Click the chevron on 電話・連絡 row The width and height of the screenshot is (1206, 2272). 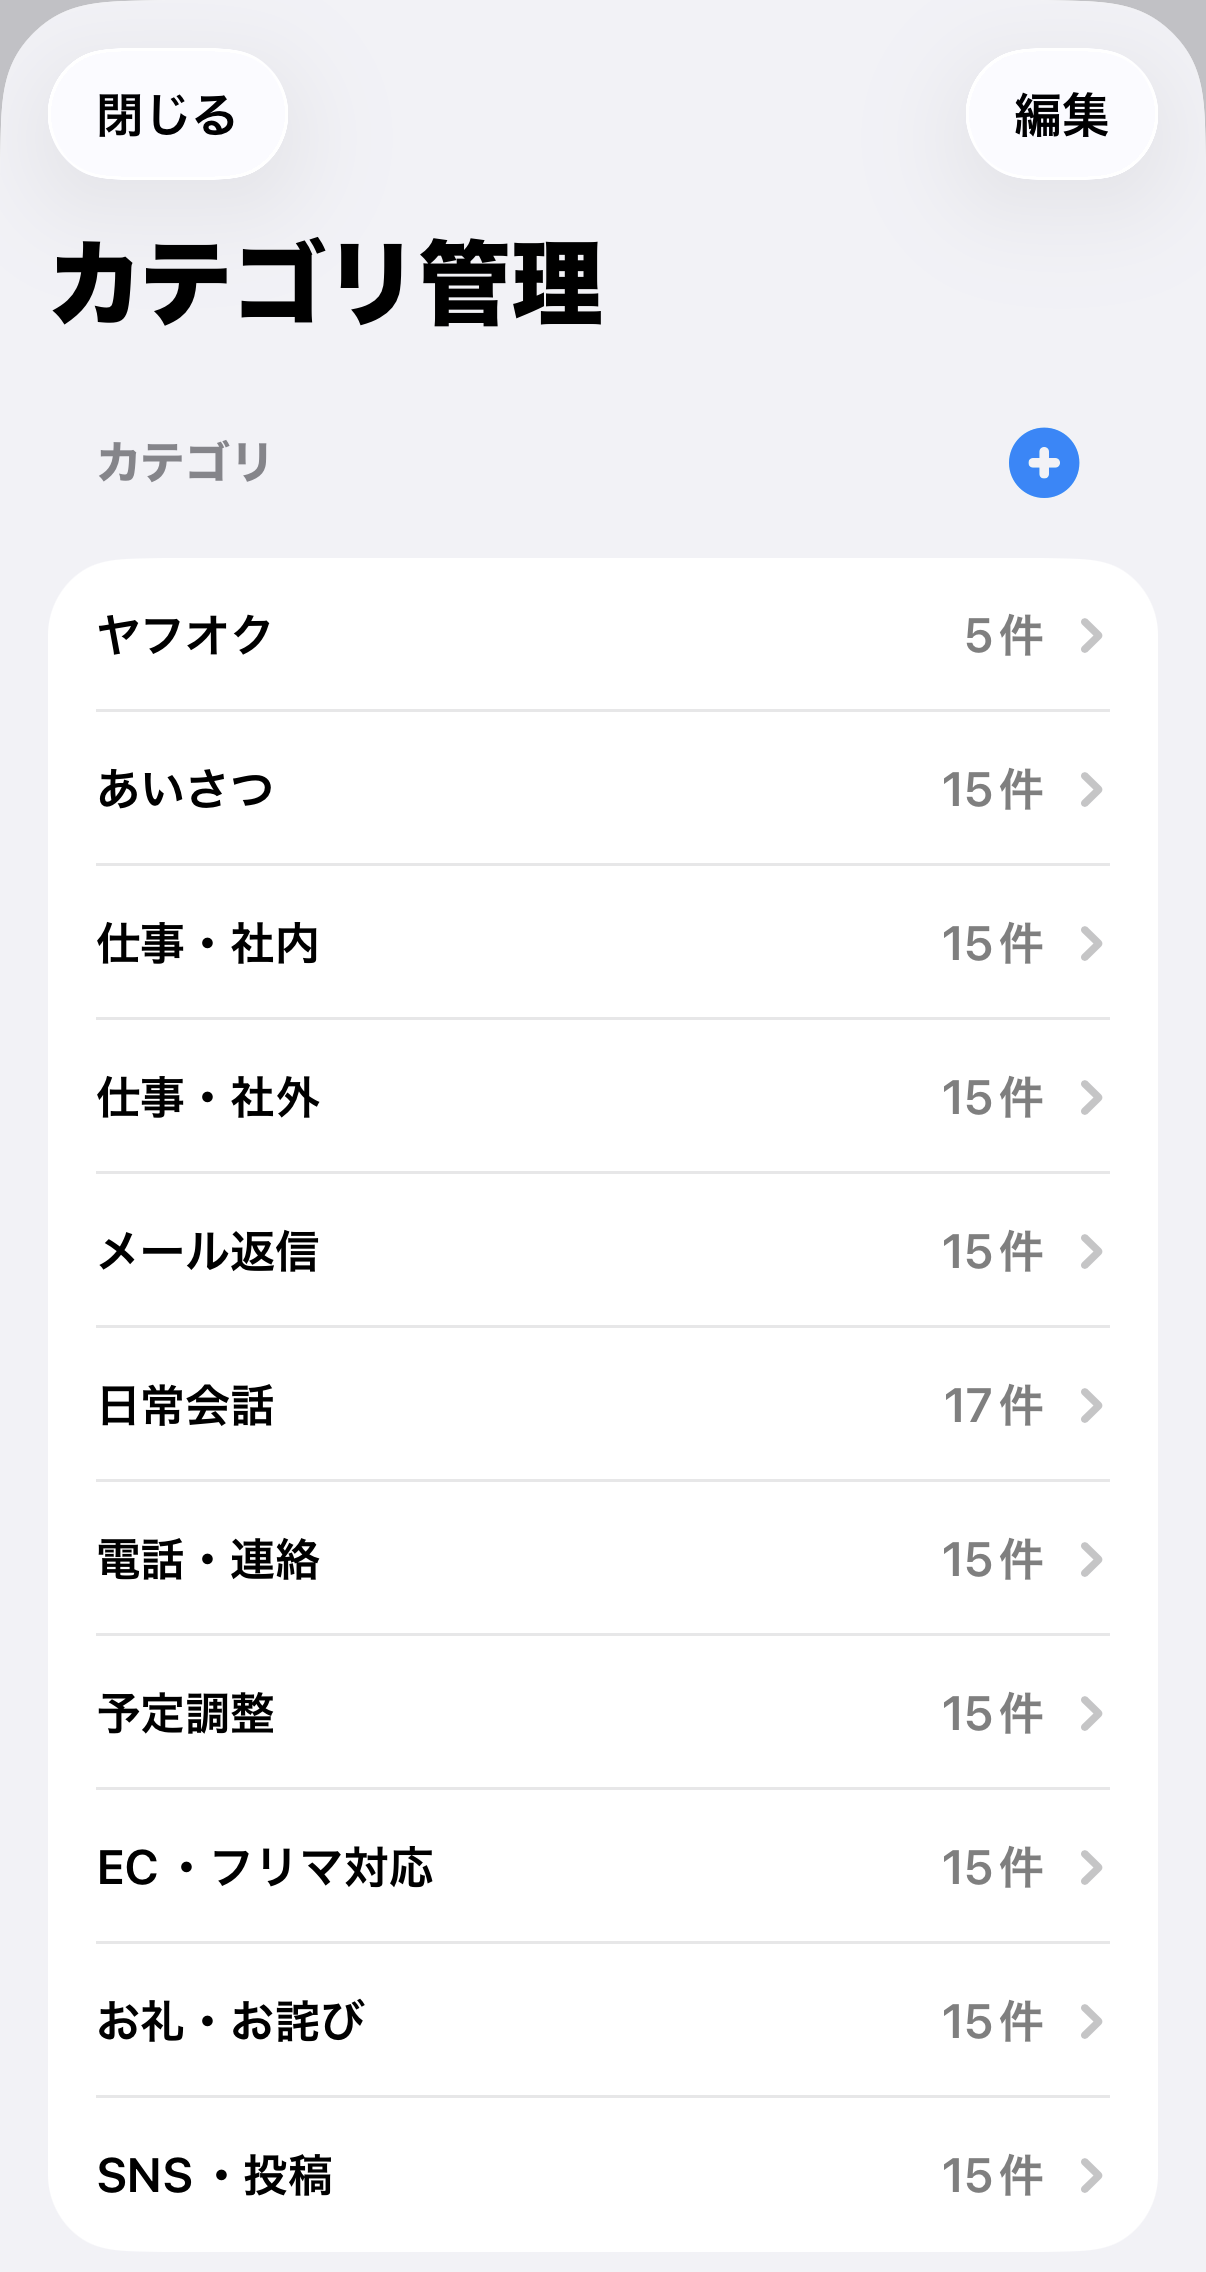[1092, 1560]
